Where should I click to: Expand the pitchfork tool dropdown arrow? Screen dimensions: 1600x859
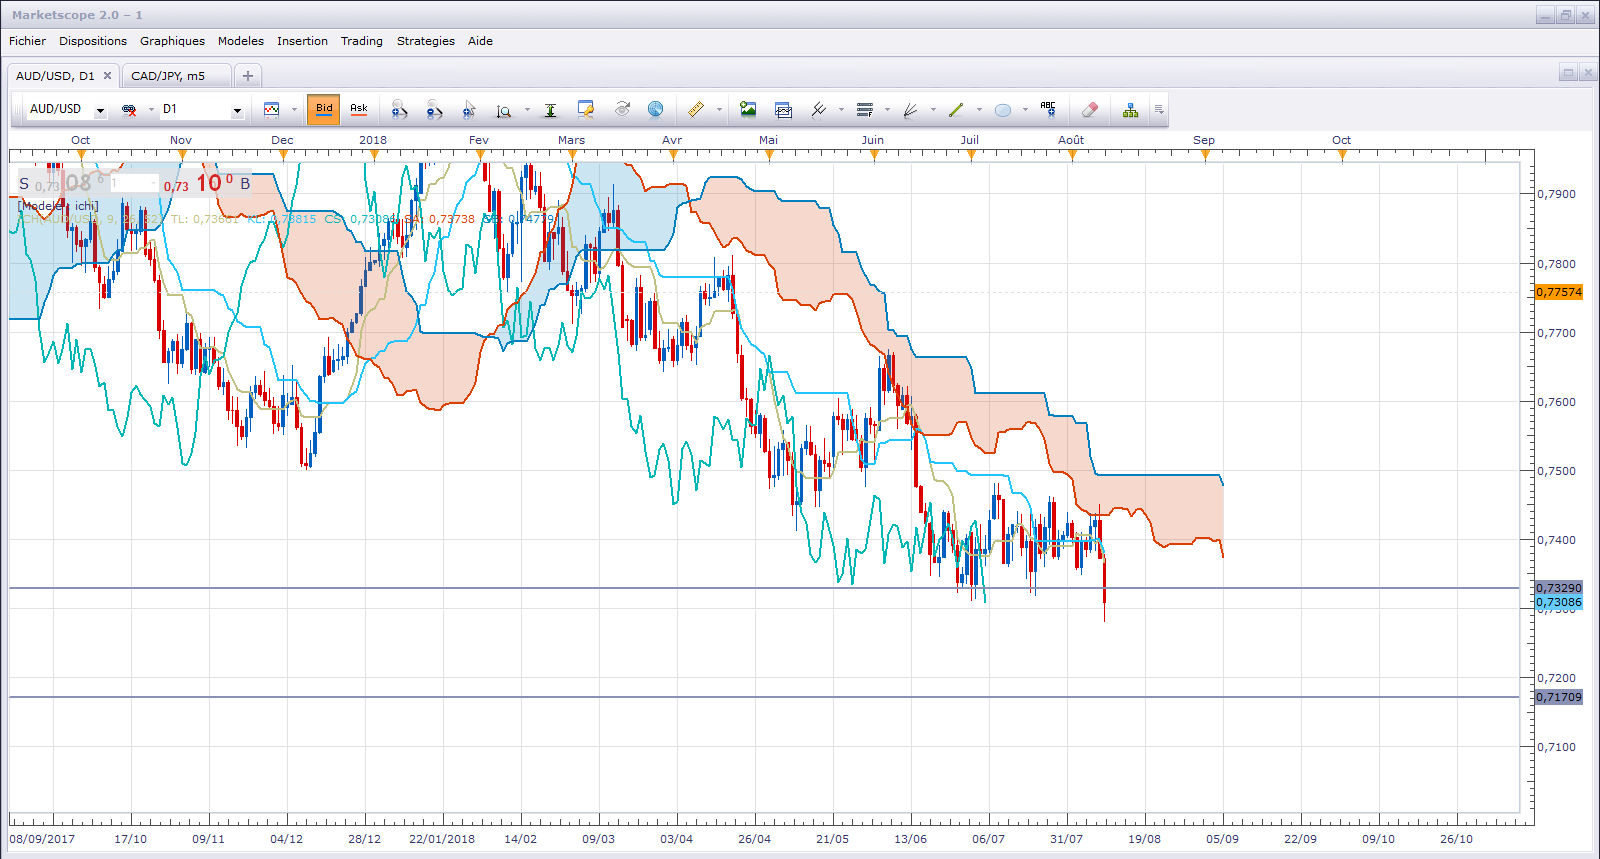coord(841,110)
